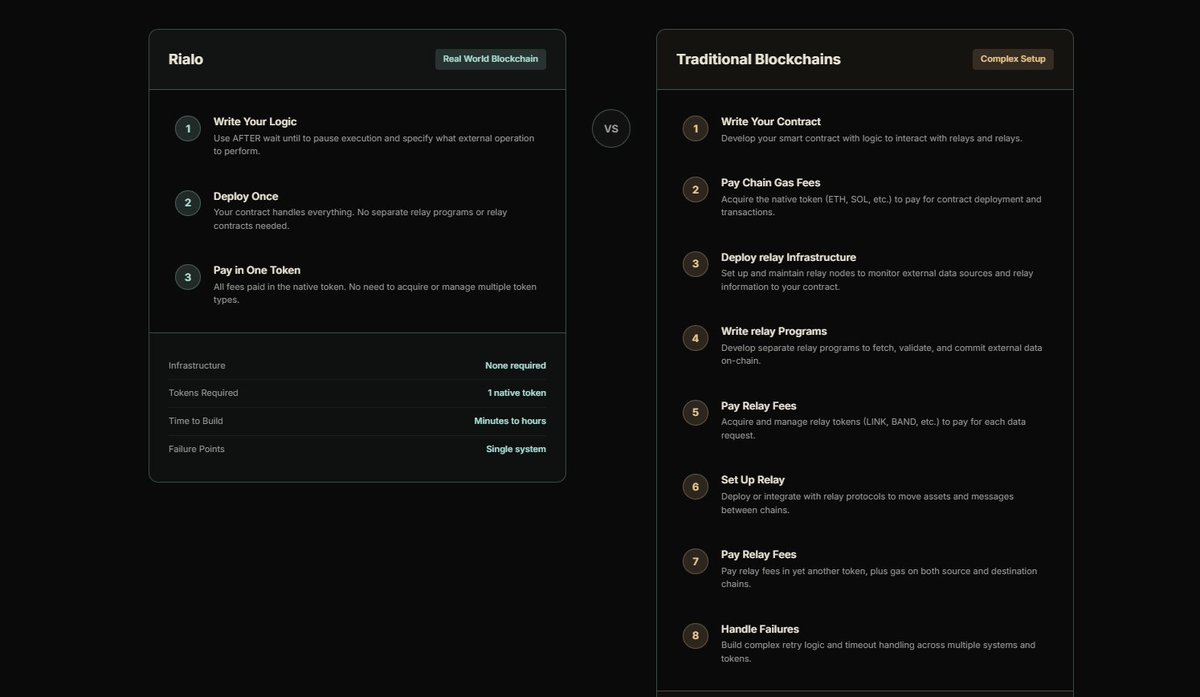Select the step 5 Pay Relay Fees heading

tap(759, 406)
